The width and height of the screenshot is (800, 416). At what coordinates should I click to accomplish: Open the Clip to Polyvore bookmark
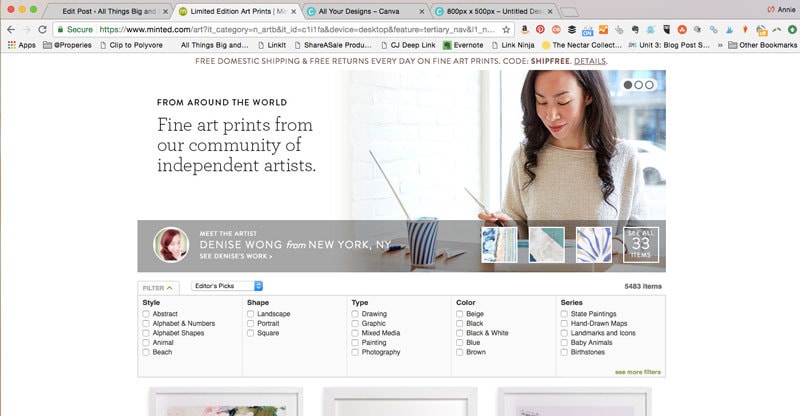coord(131,45)
